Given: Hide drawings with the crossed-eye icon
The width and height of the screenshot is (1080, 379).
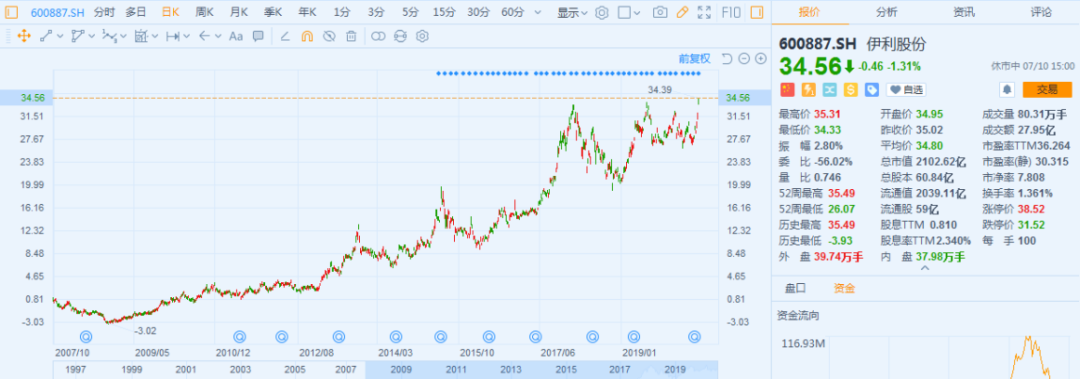Looking at the screenshot, I should (x=329, y=36).
